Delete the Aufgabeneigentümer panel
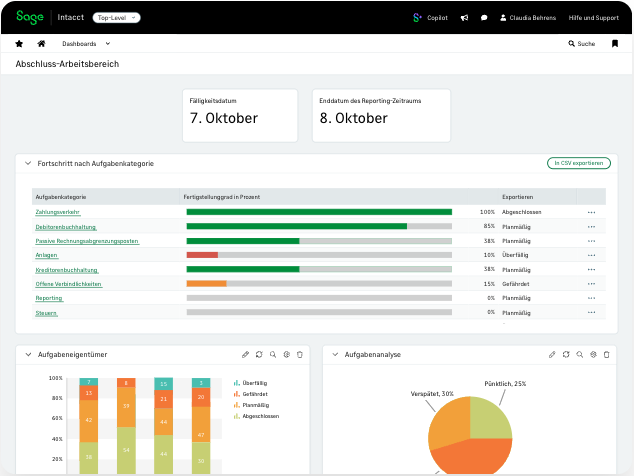The height and width of the screenshot is (476, 634). coord(300,355)
